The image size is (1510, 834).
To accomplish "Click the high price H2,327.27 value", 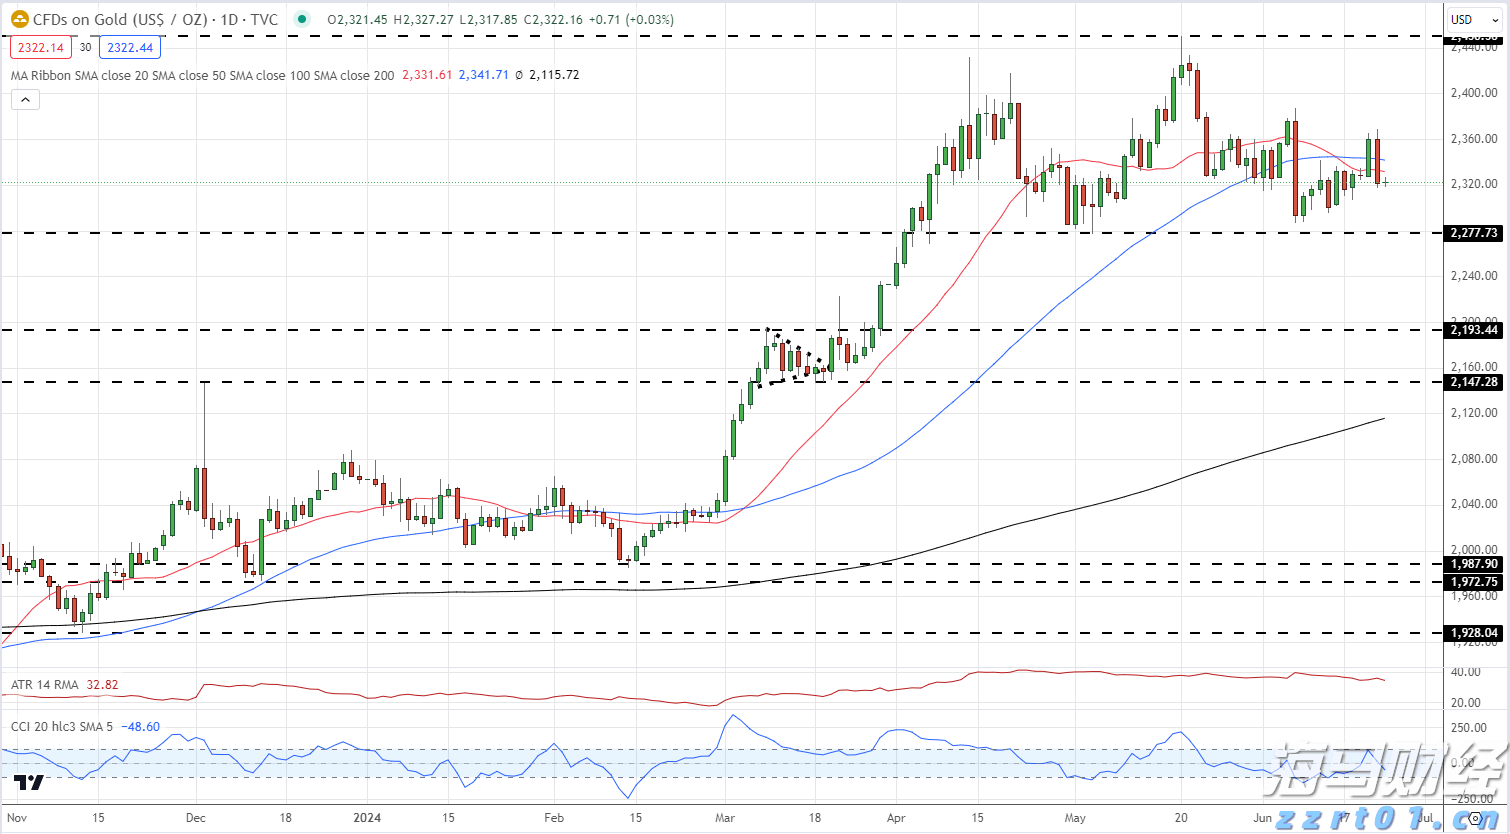I will click(423, 19).
